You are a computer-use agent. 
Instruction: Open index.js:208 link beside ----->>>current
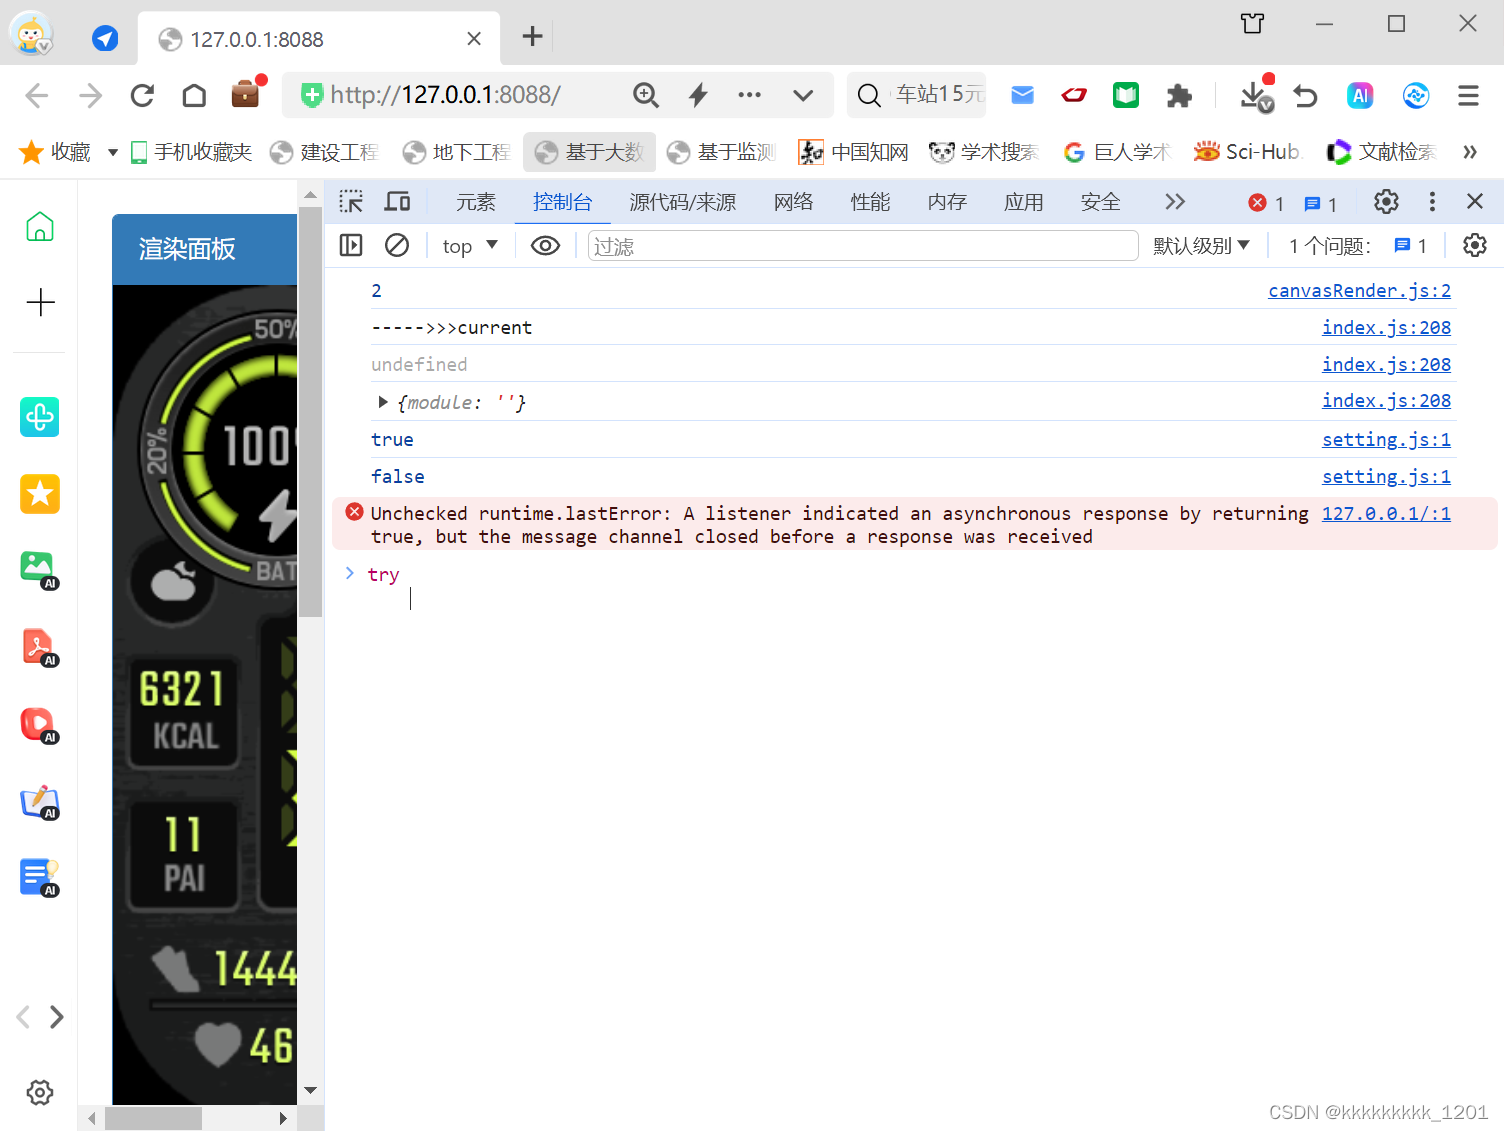(x=1386, y=328)
